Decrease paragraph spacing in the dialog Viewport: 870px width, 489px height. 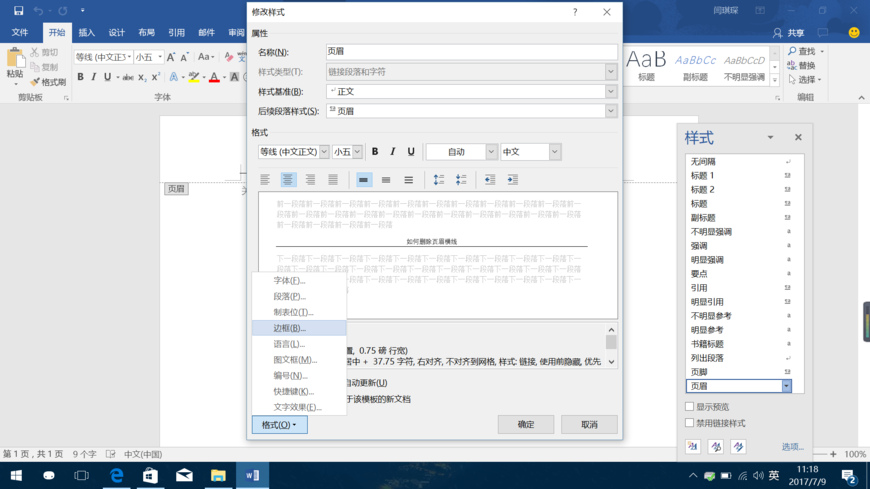coord(461,179)
